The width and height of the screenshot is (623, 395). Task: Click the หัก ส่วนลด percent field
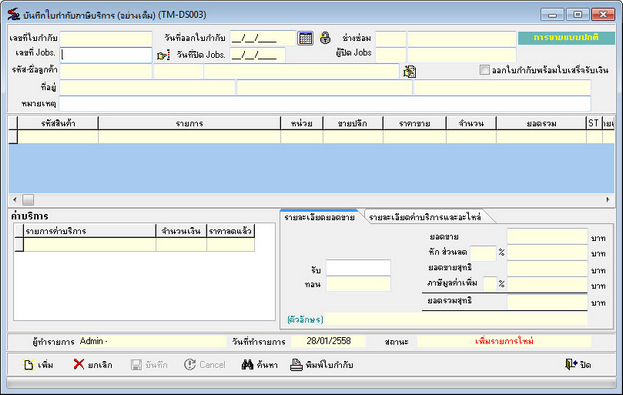click(483, 253)
